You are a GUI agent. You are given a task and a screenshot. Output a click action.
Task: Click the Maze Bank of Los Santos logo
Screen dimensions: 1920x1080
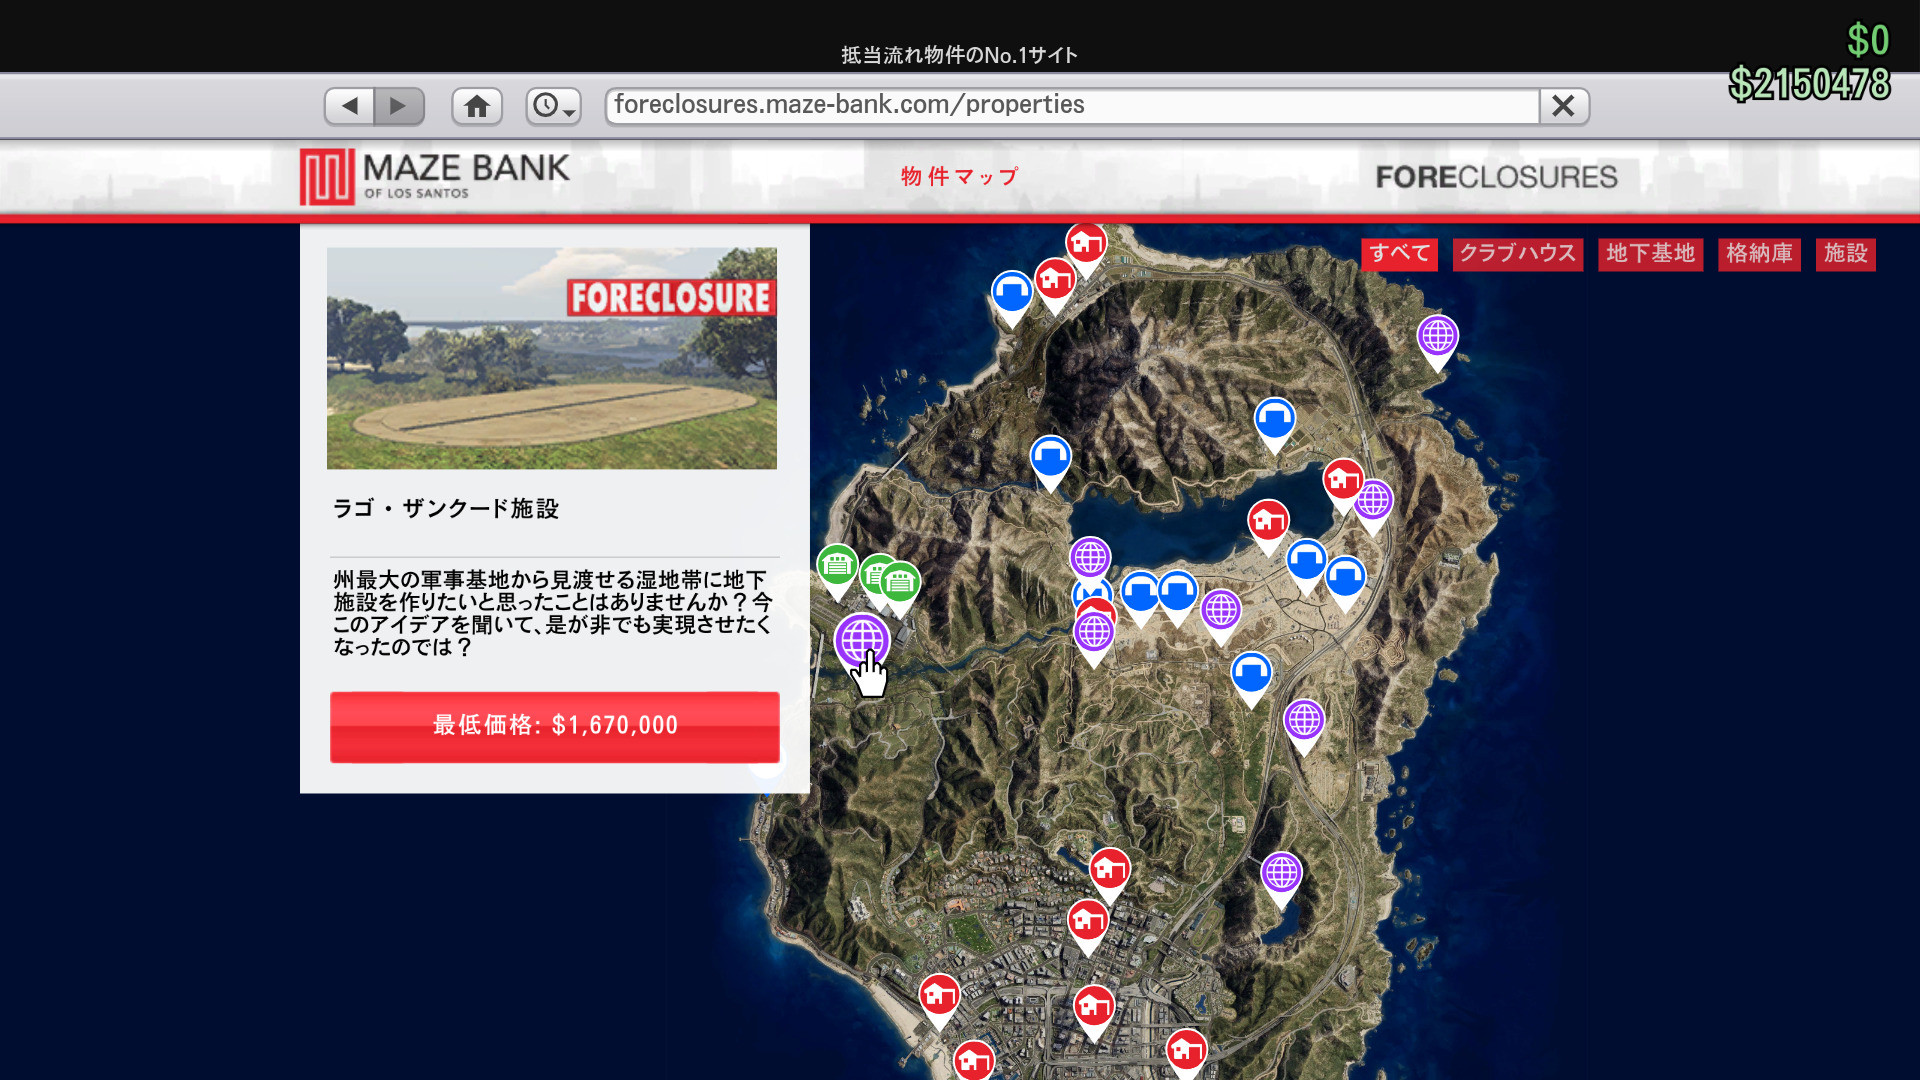click(435, 177)
